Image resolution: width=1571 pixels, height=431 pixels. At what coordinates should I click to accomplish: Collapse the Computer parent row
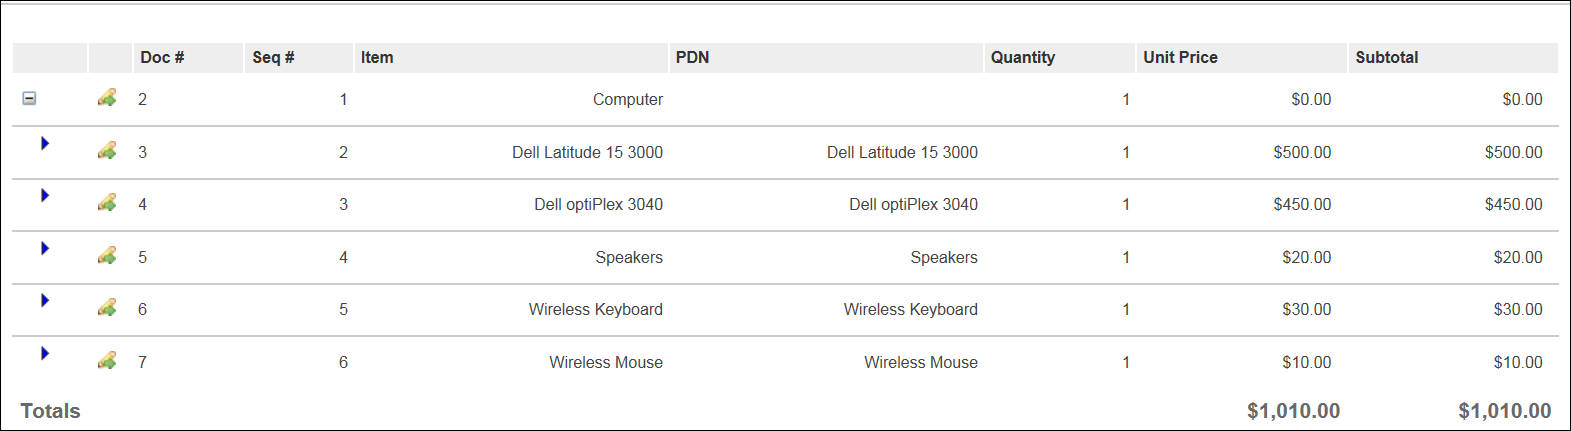(x=30, y=98)
